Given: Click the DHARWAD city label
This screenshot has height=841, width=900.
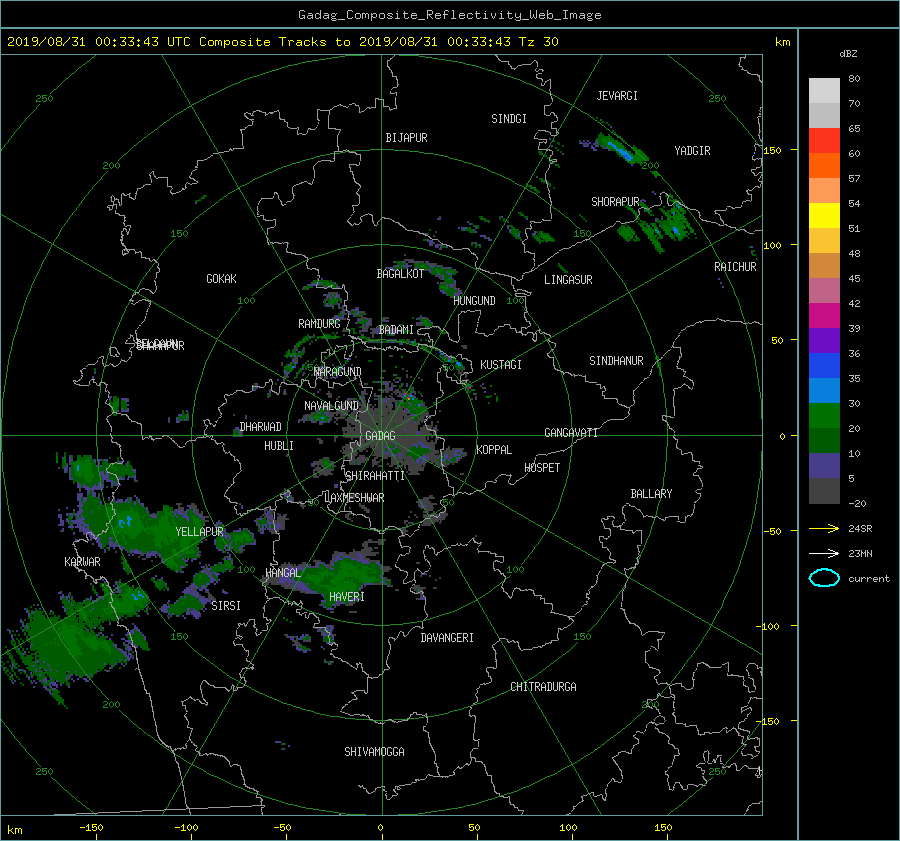Looking at the screenshot, I should pyautogui.click(x=261, y=427).
